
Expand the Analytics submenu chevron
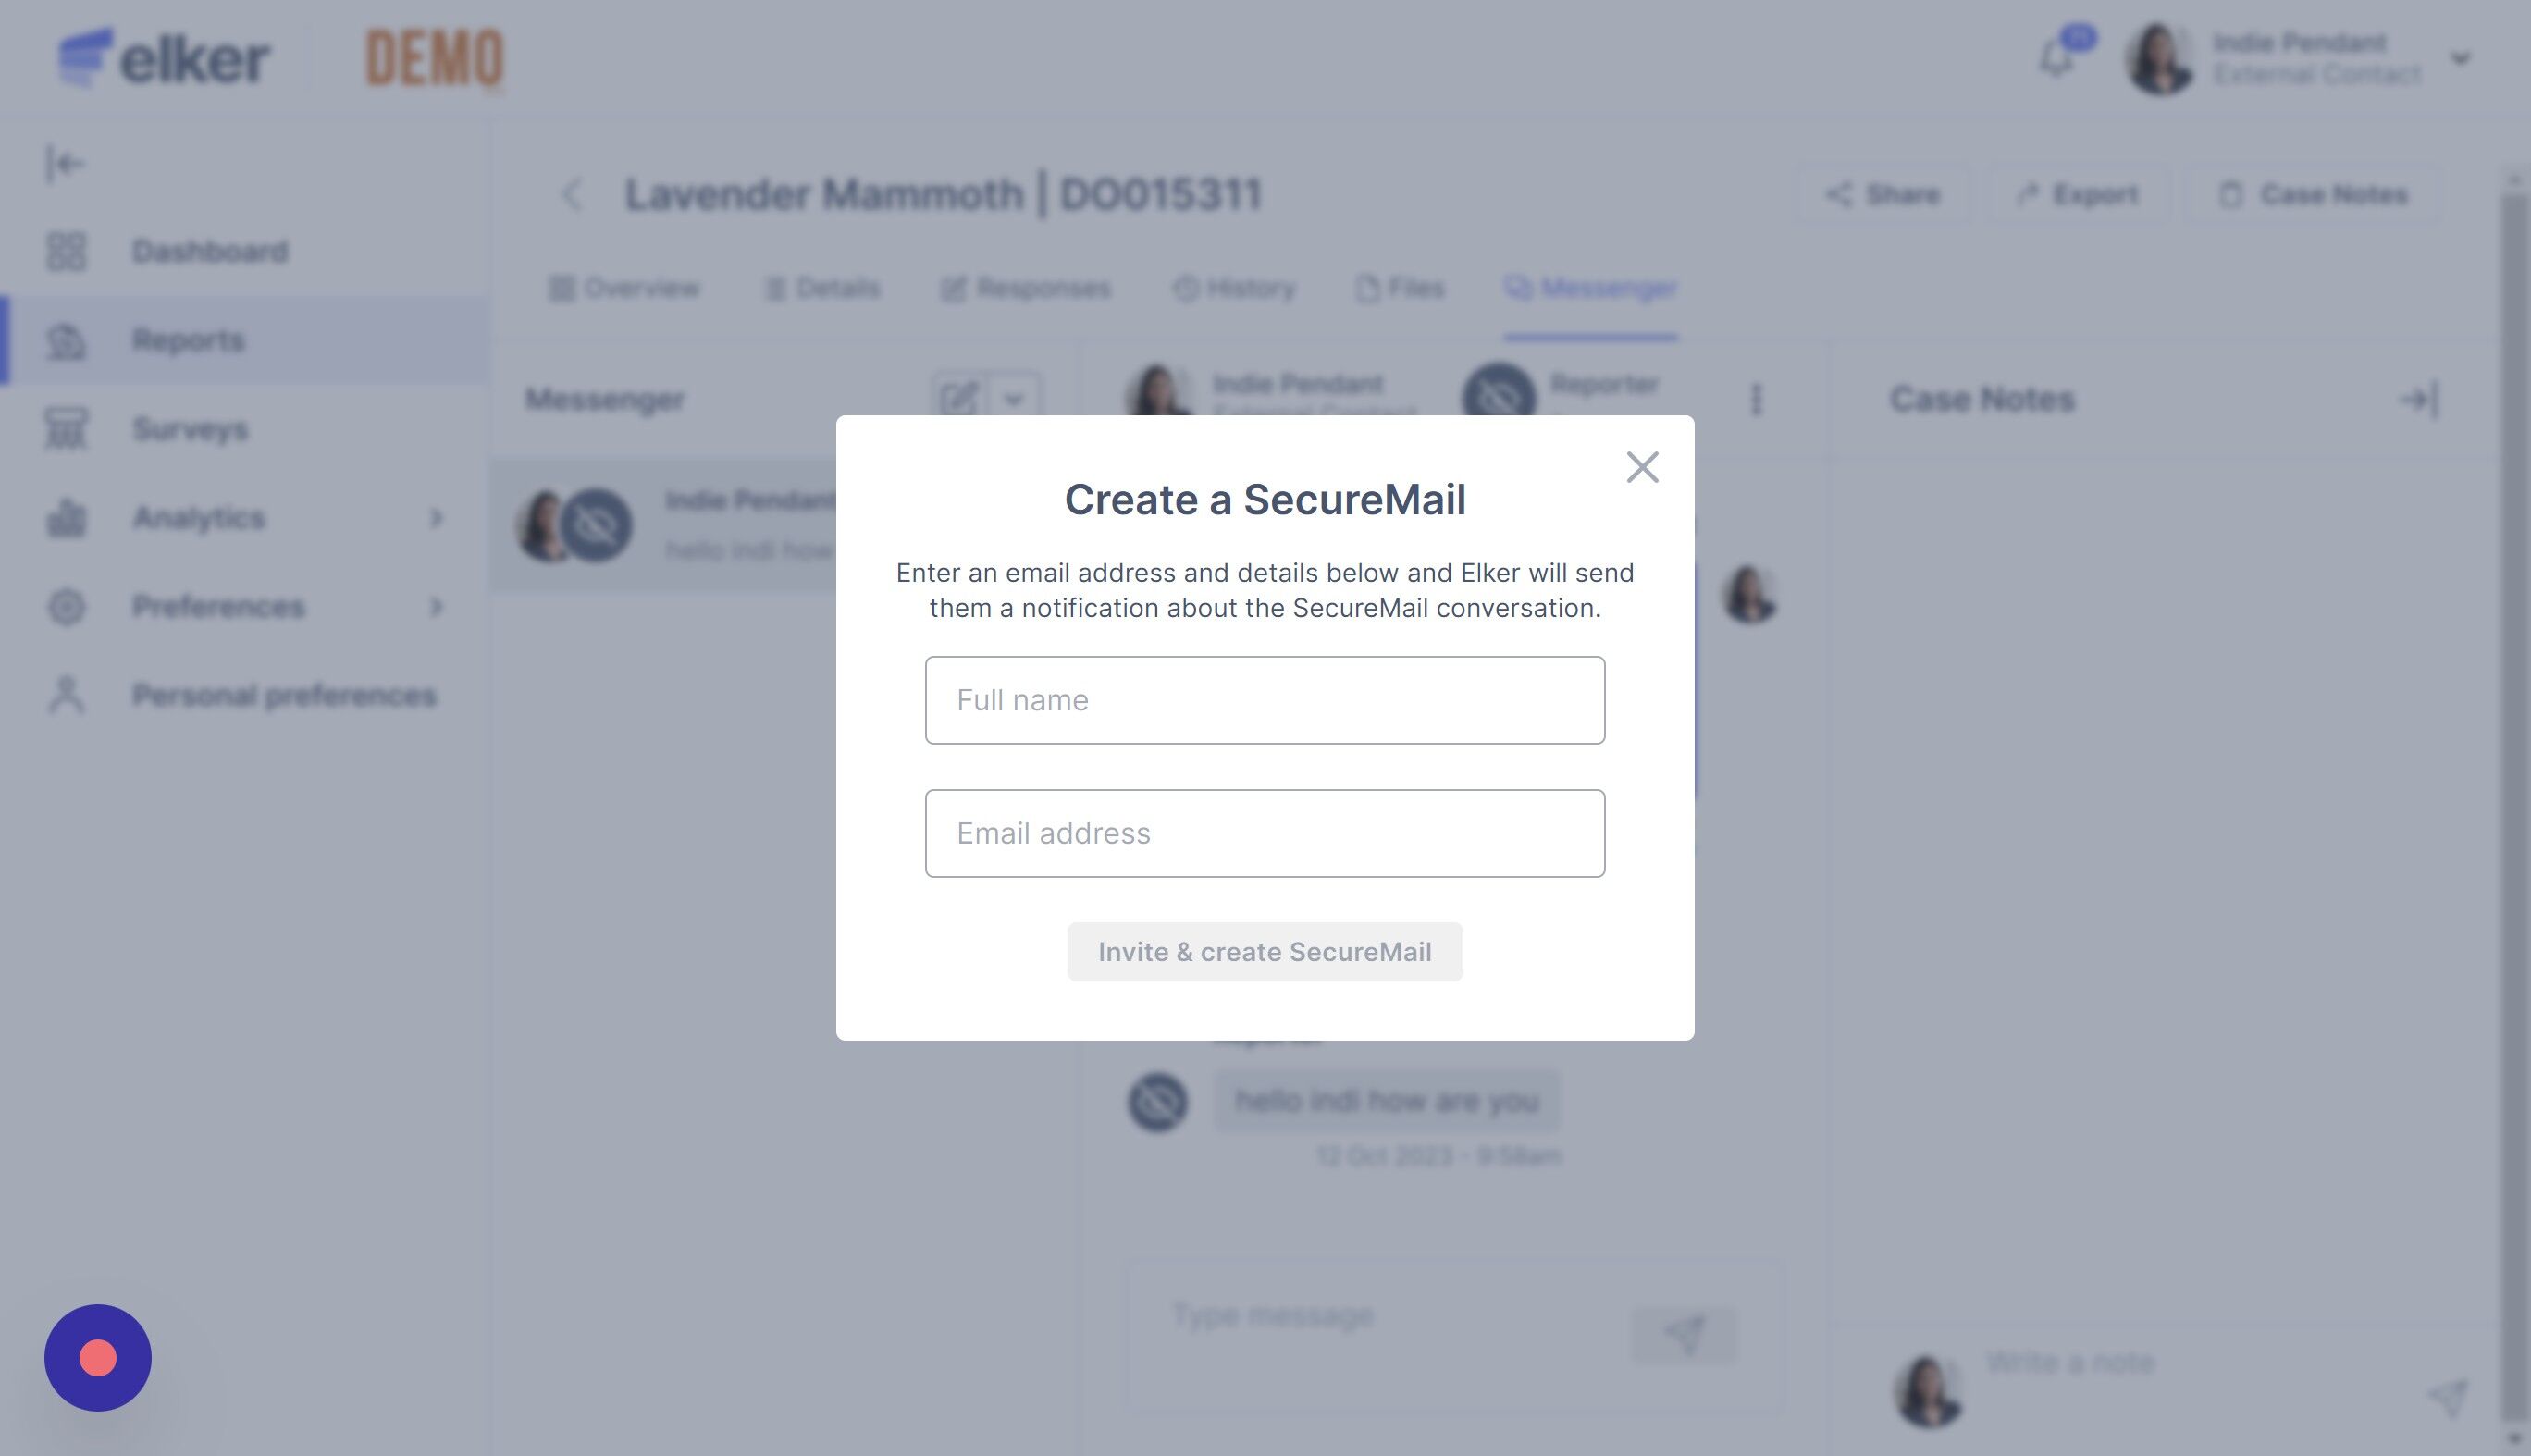tap(435, 518)
